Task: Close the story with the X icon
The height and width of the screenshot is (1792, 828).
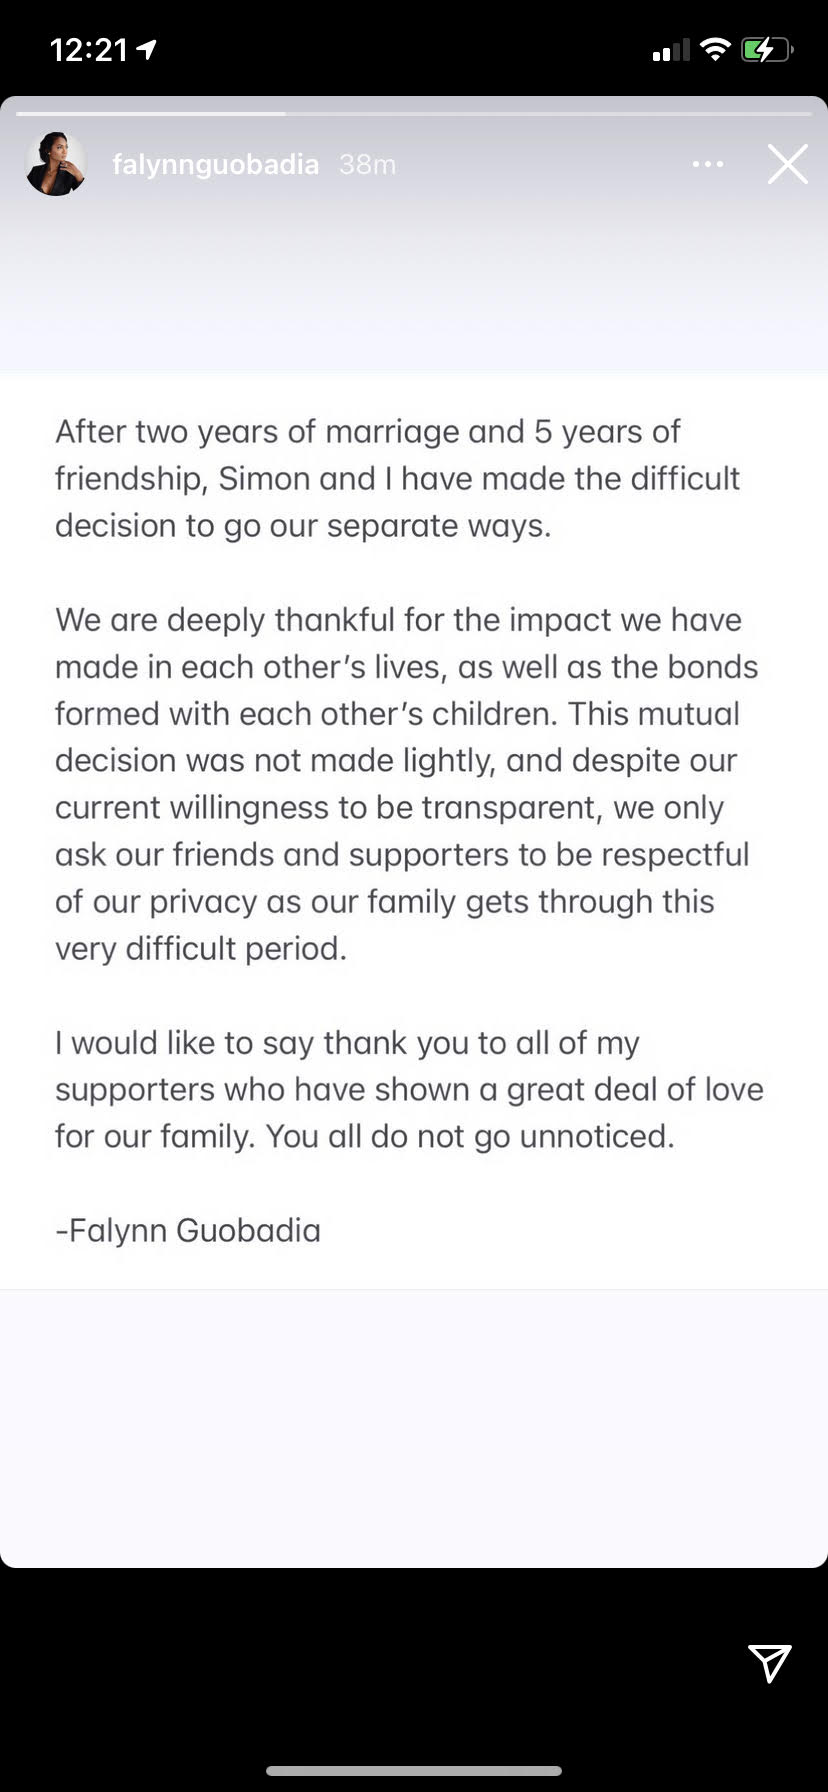Action: (788, 164)
